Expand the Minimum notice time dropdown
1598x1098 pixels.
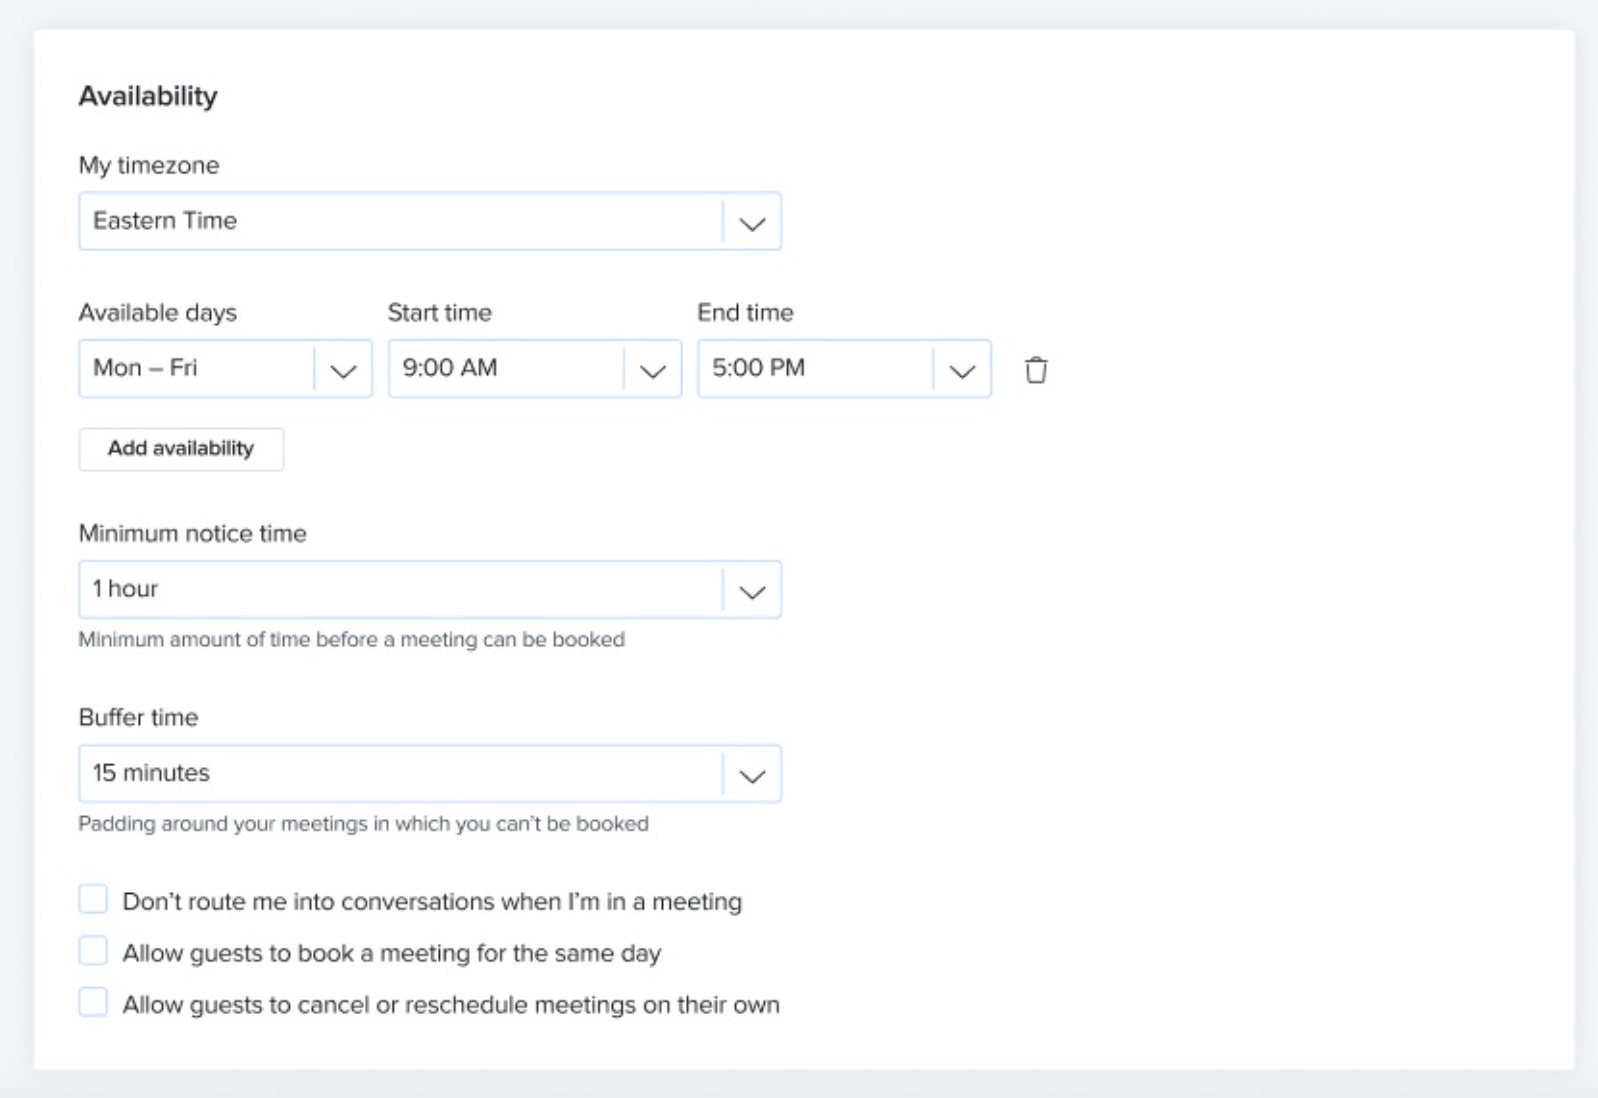pos(430,590)
